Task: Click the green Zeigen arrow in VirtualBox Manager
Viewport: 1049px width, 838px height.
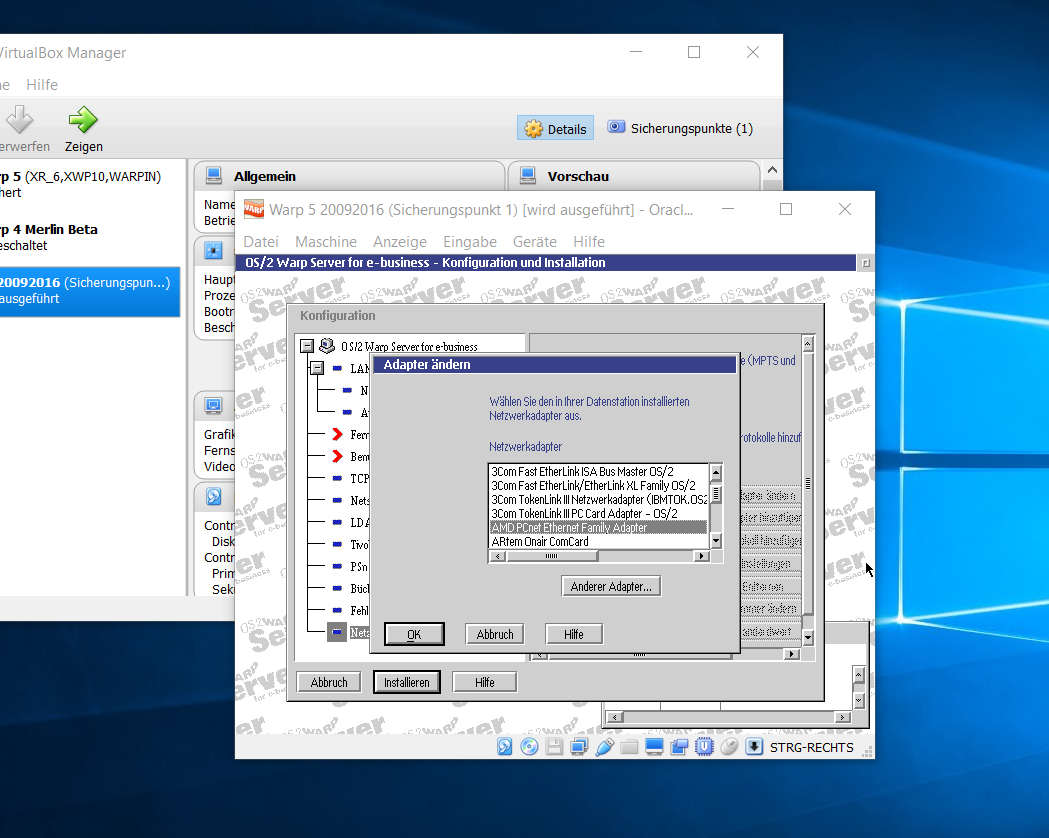Action: pos(83,120)
